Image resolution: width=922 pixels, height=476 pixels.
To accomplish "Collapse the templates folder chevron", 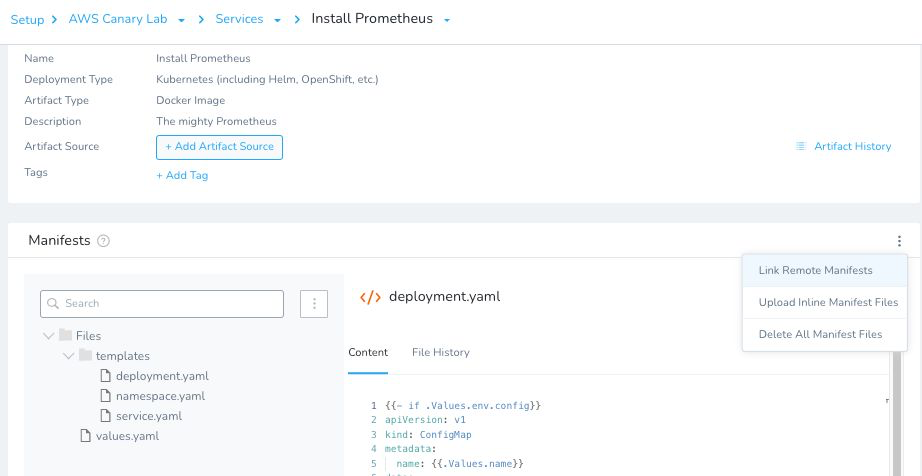I will click(69, 356).
